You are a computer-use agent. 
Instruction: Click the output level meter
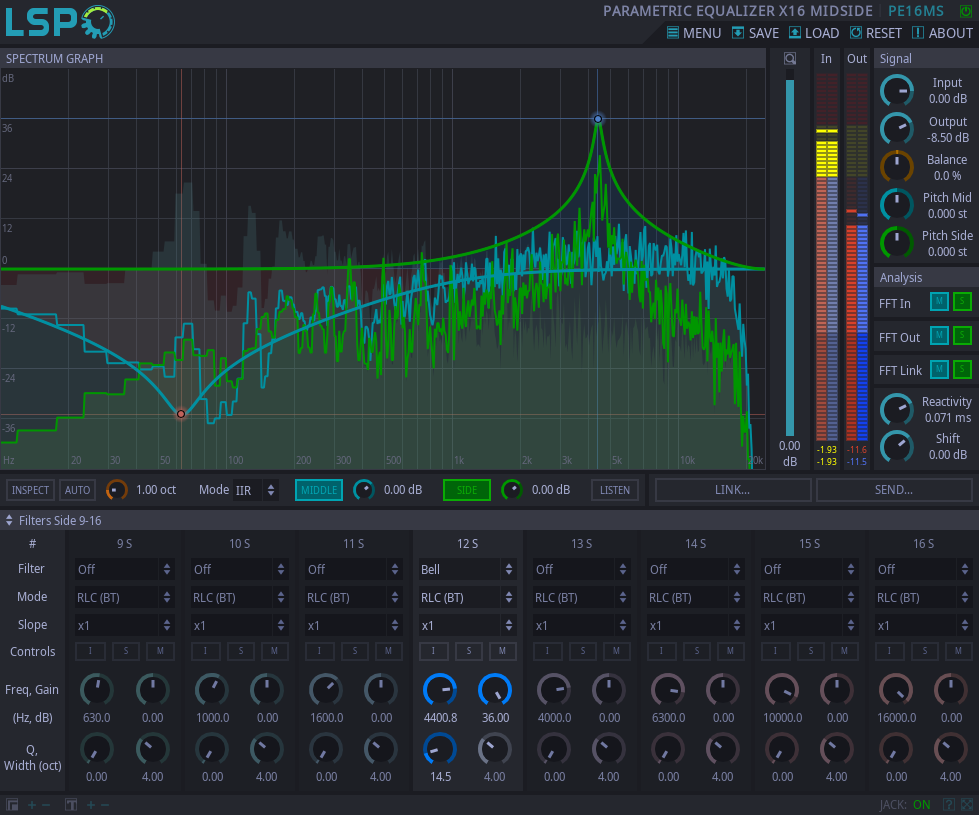[857, 257]
